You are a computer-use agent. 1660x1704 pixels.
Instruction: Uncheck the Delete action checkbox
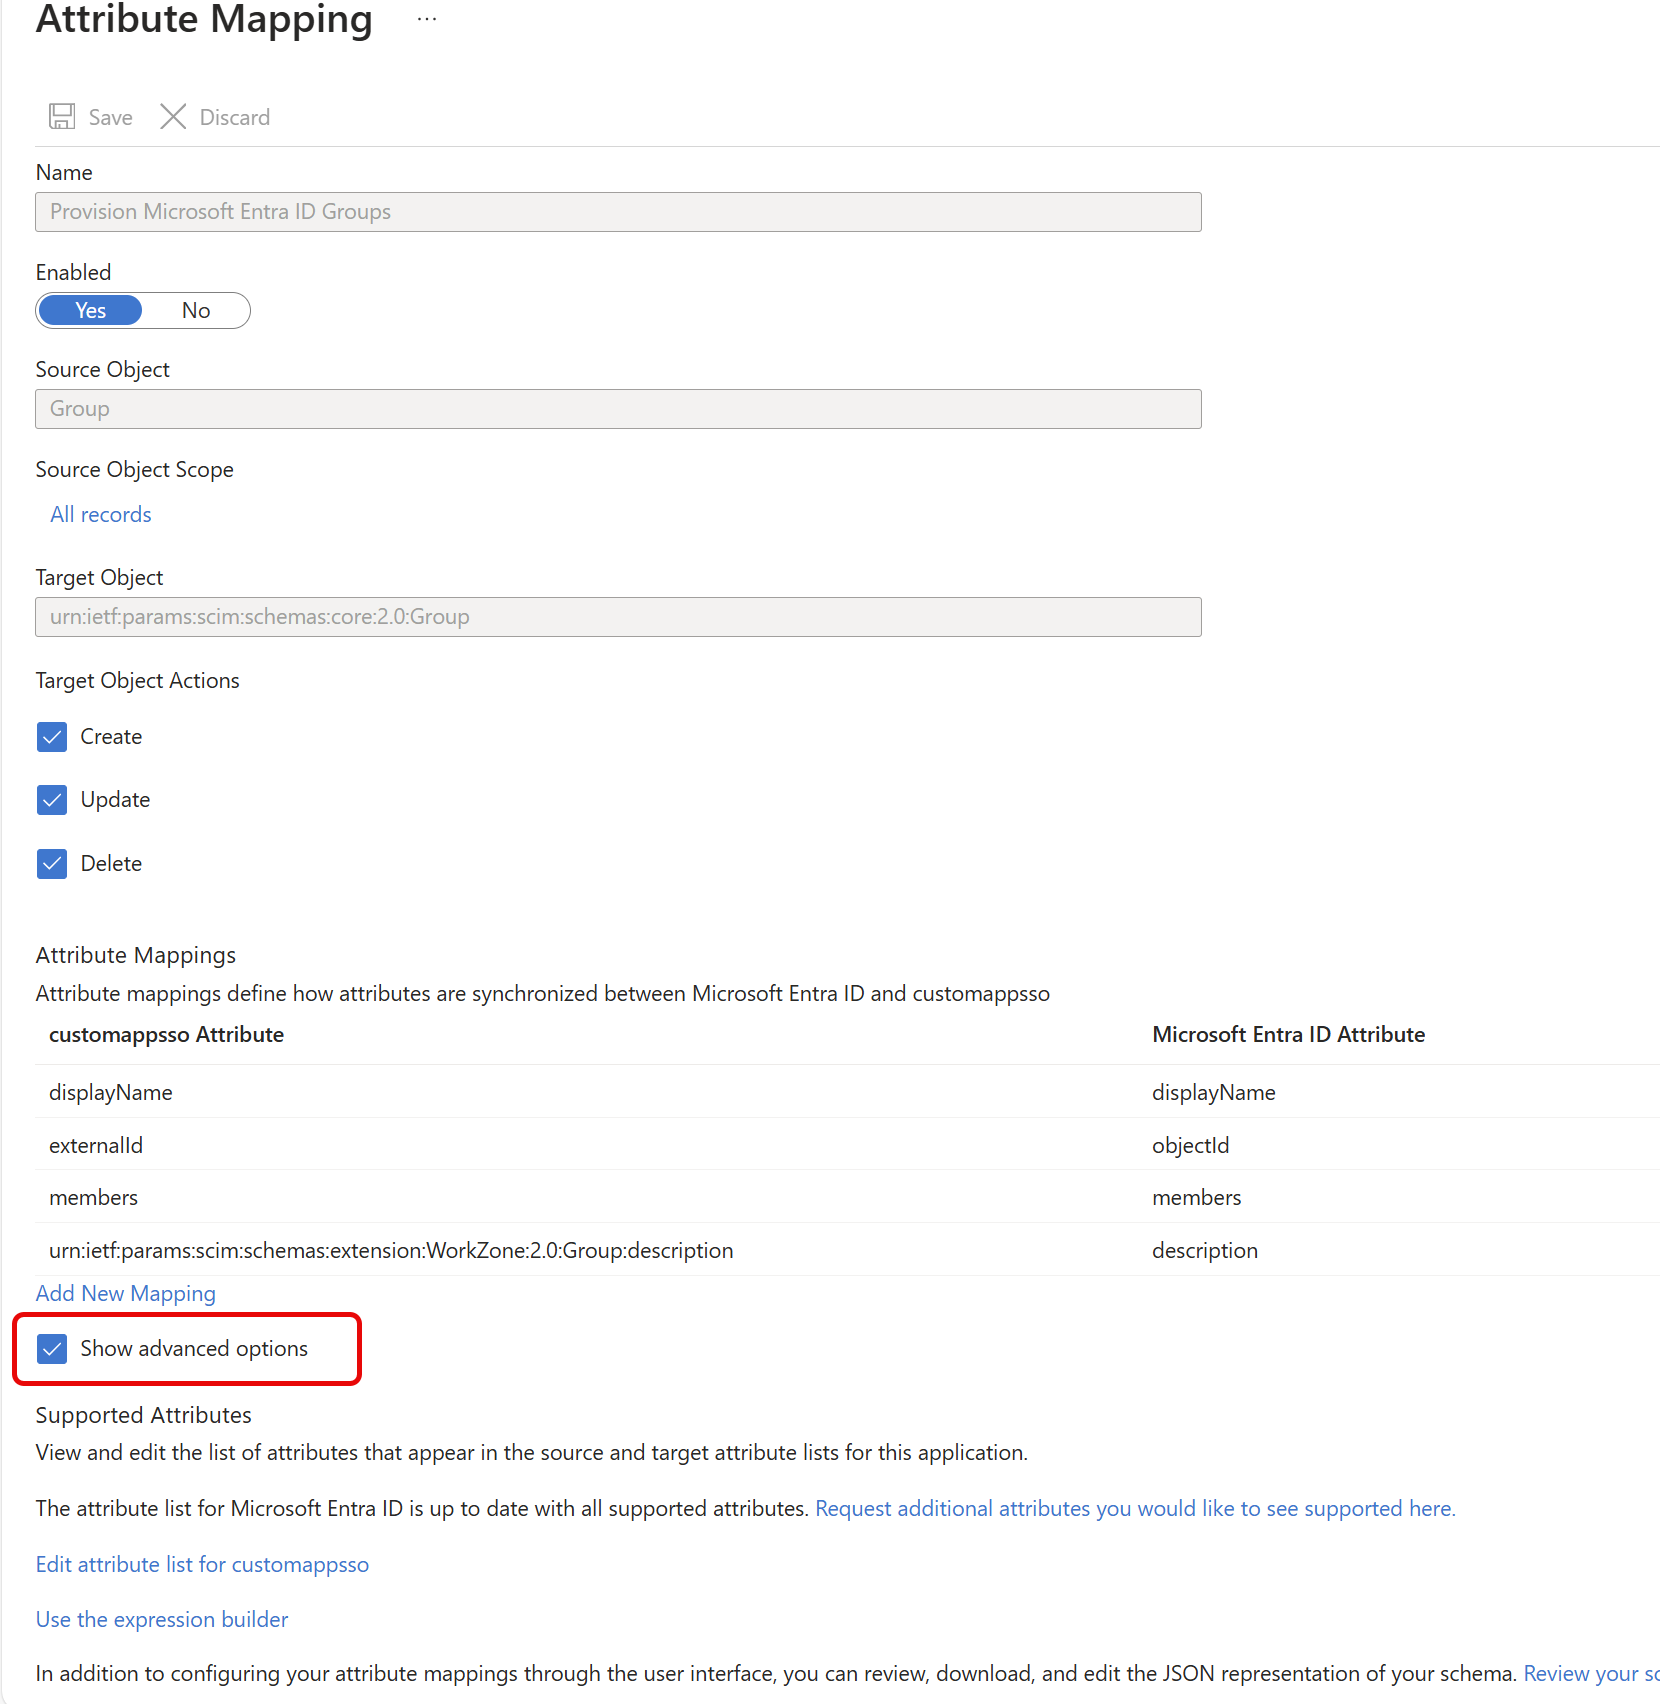pos(52,864)
